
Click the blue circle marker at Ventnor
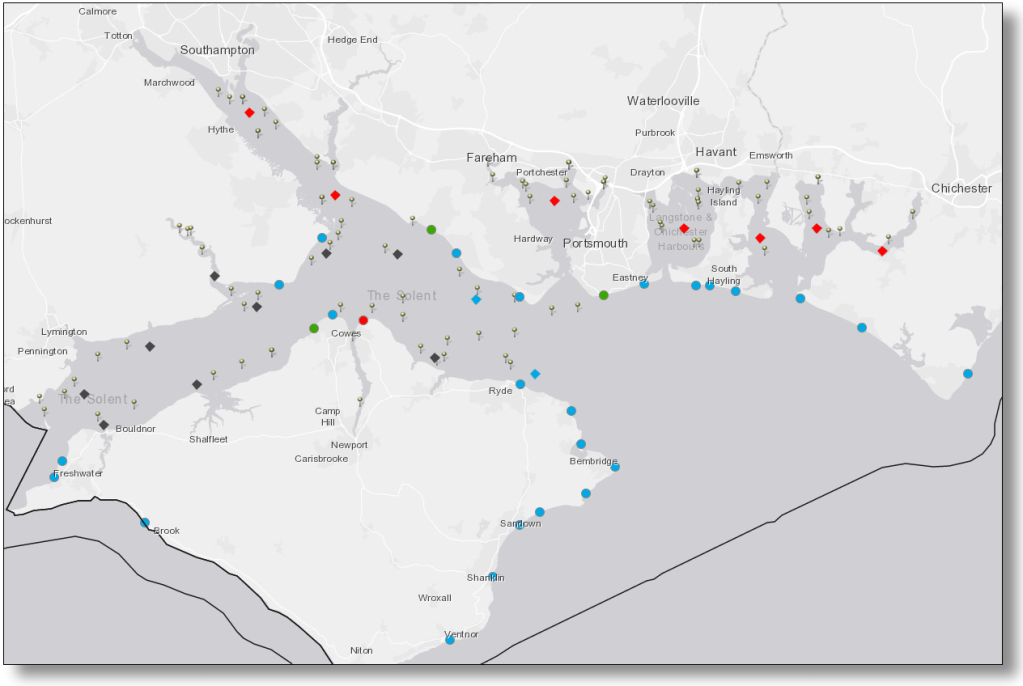(449, 640)
